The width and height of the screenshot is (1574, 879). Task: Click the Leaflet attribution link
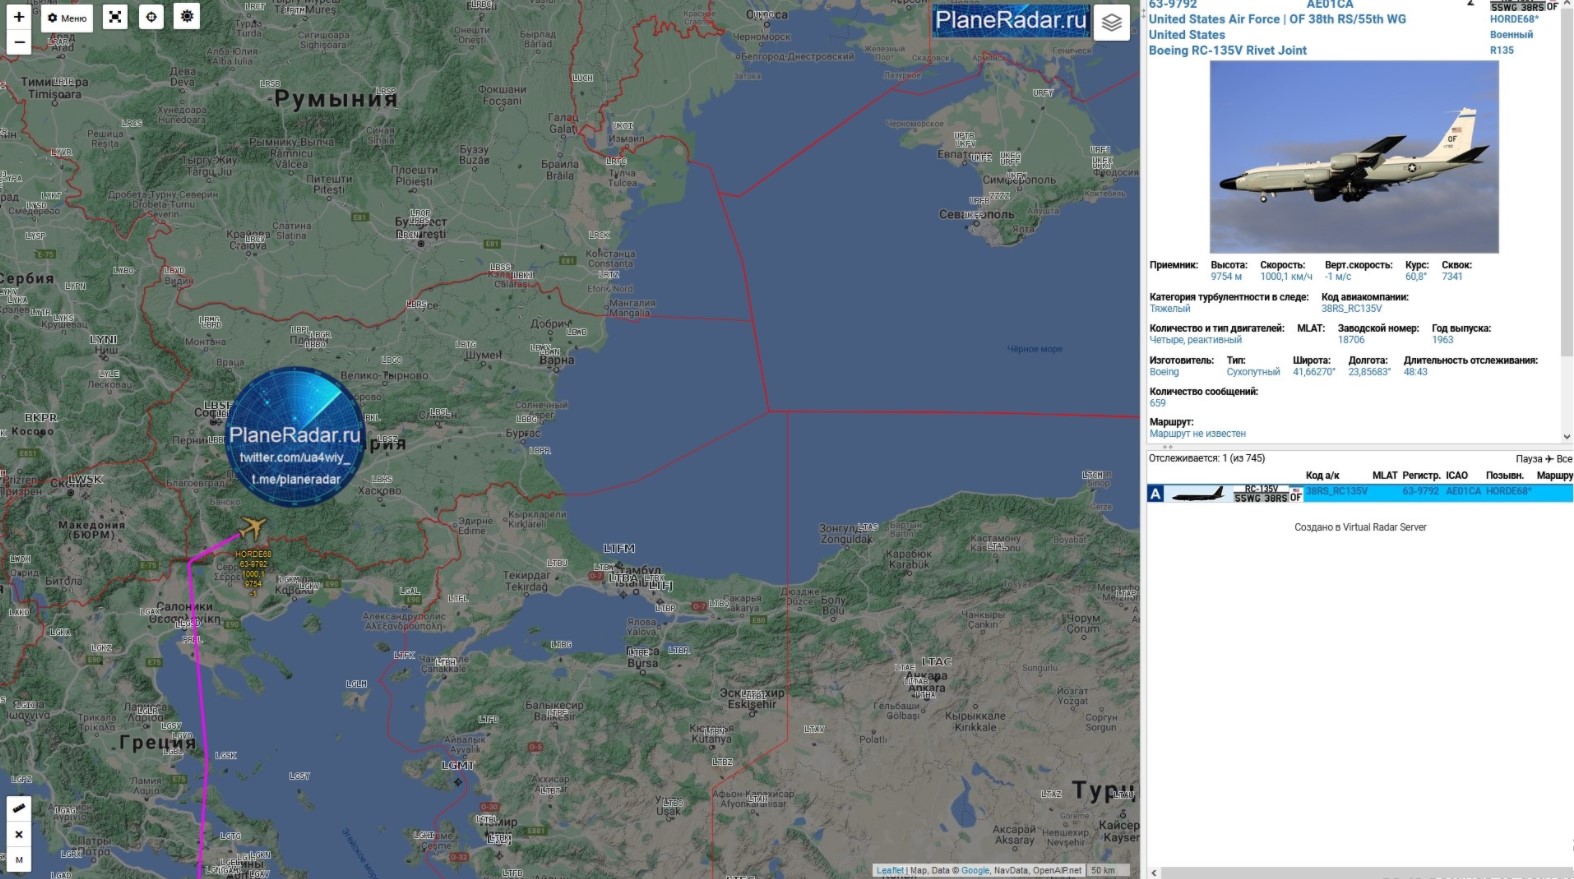[890, 870]
